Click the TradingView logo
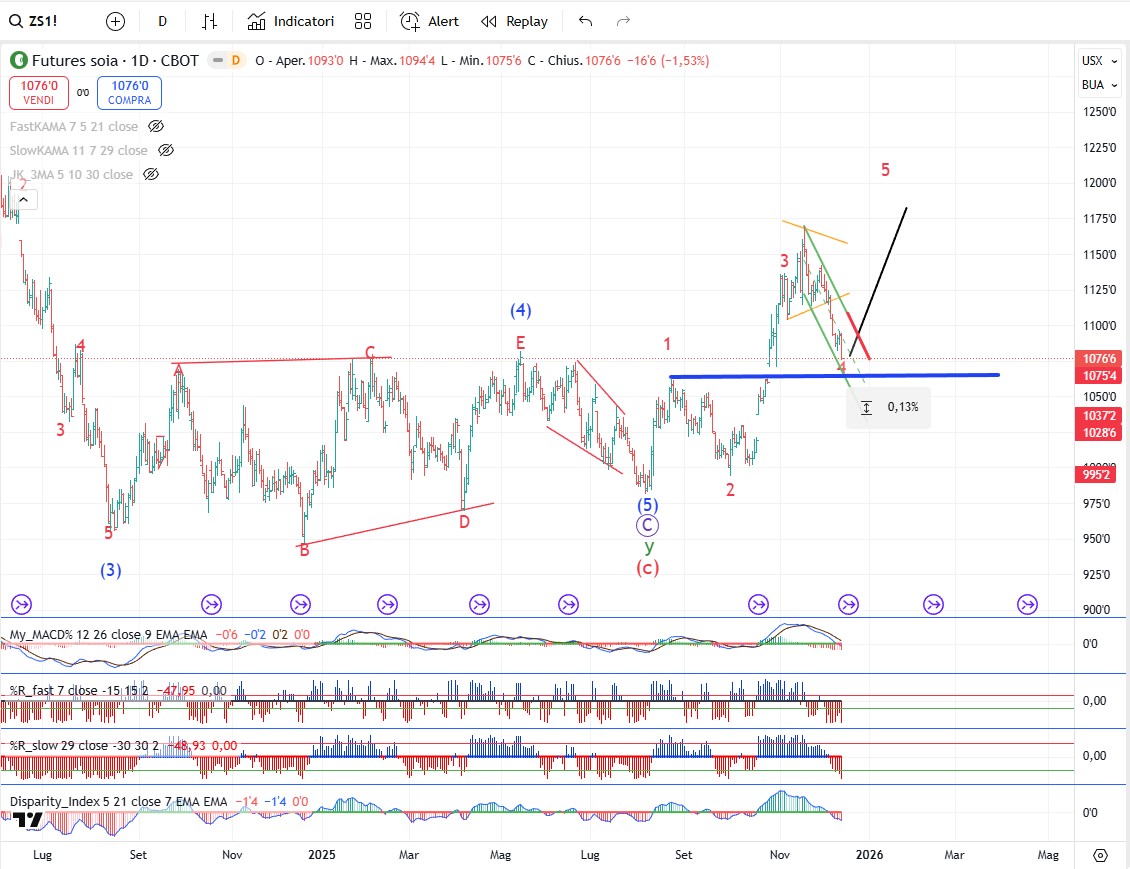This screenshot has height=869, width=1130. coord(27,820)
